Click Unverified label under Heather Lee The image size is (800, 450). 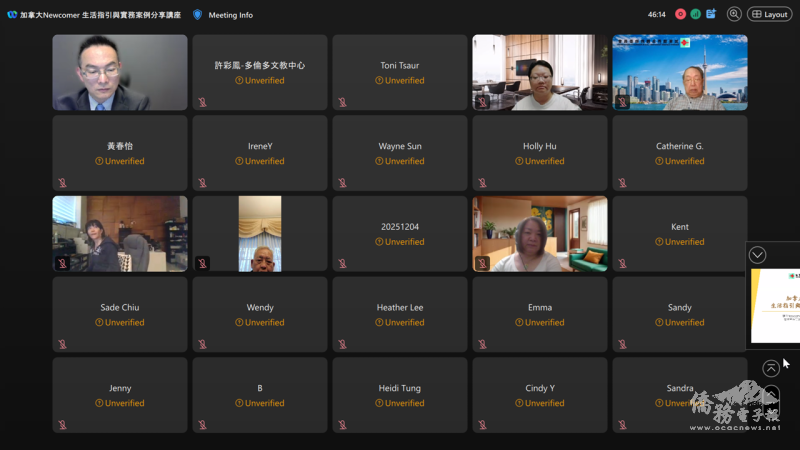point(400,323)
